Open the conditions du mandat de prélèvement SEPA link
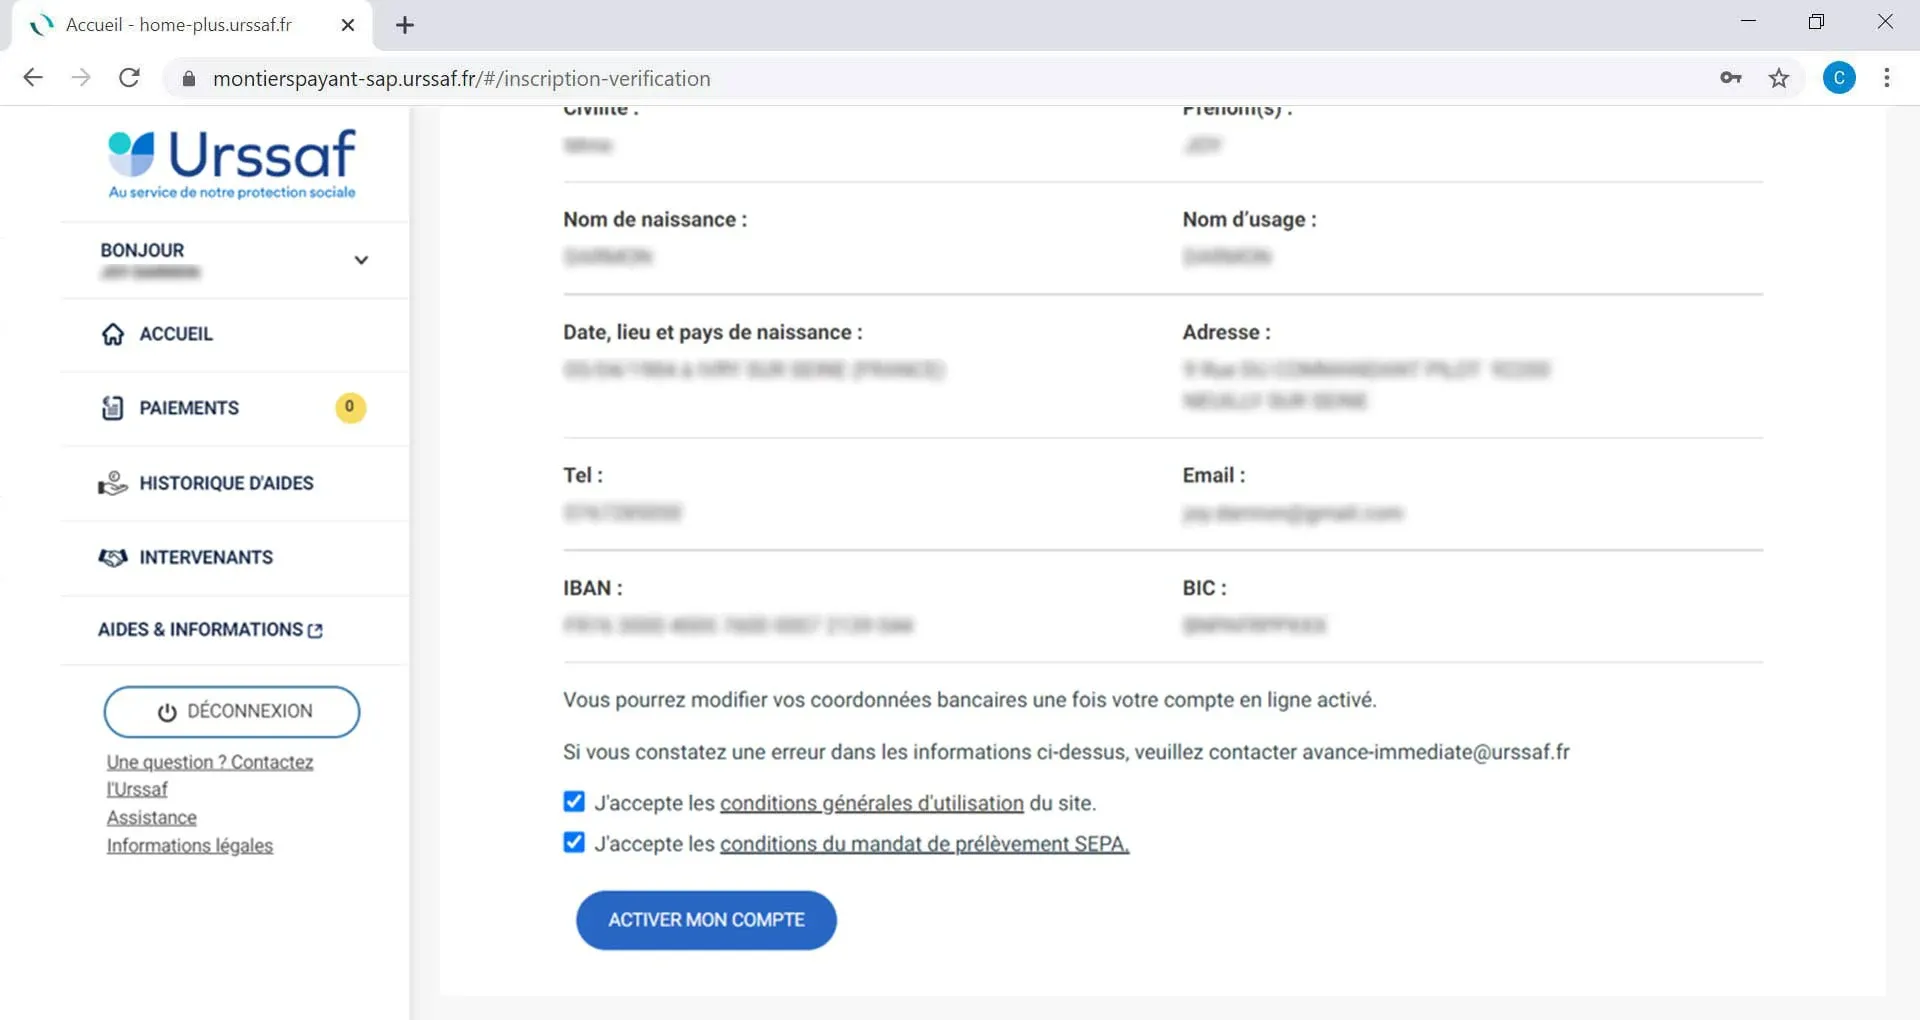The image size is (1920, 1020). (924, 844)
